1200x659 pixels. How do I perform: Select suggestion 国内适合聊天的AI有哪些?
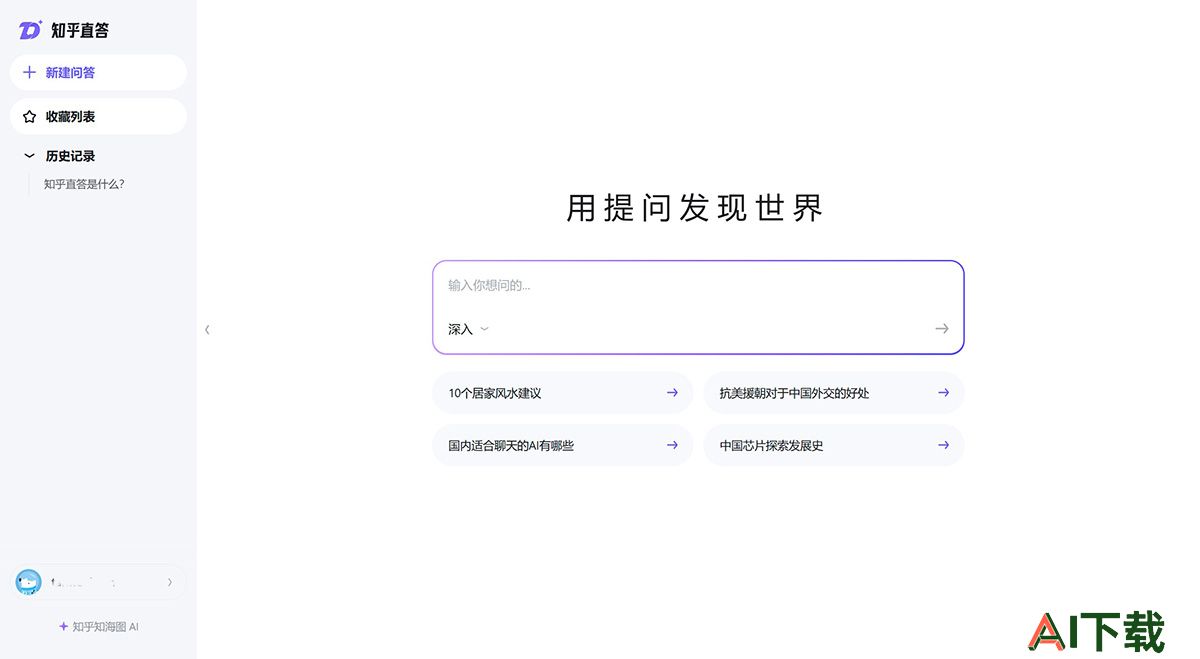(562, 445)
